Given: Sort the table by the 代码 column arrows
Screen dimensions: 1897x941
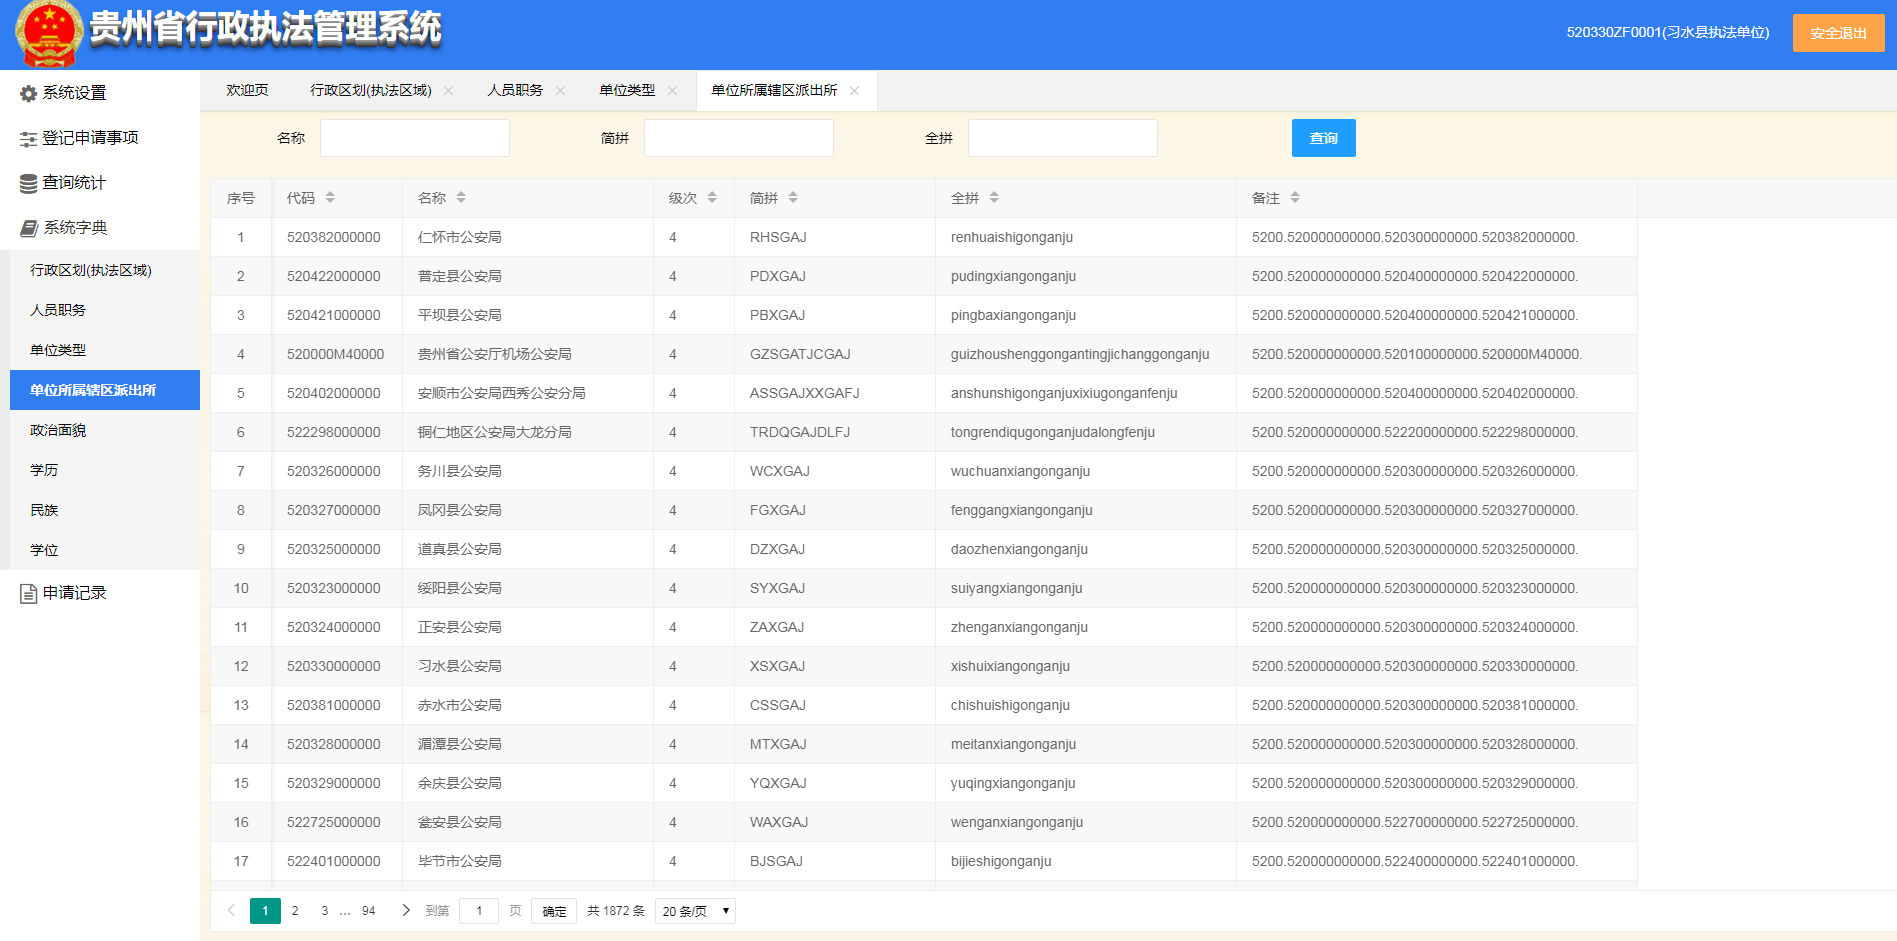Looking at the screenshot, I should pyautogui.click(x=330, y=198).
